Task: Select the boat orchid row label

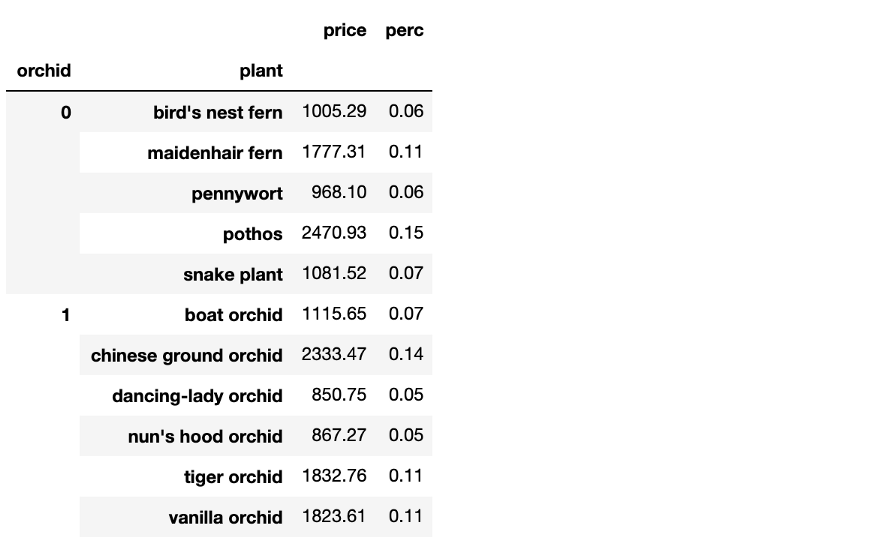Action: click(233, 315)
